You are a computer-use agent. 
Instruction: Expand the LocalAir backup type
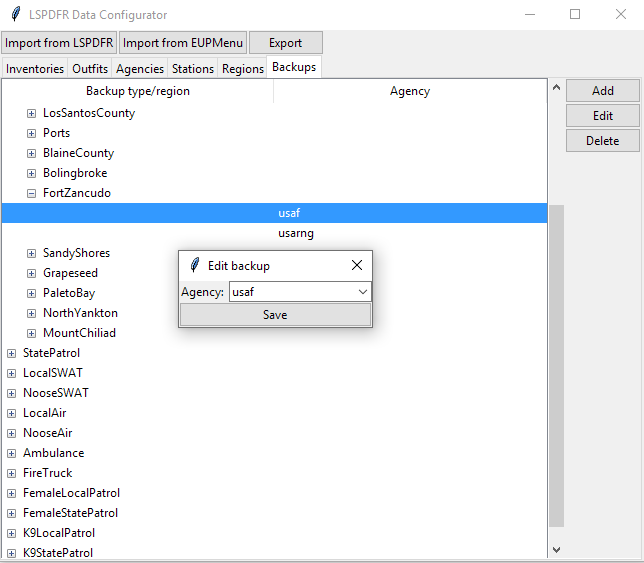pos(12,414)
